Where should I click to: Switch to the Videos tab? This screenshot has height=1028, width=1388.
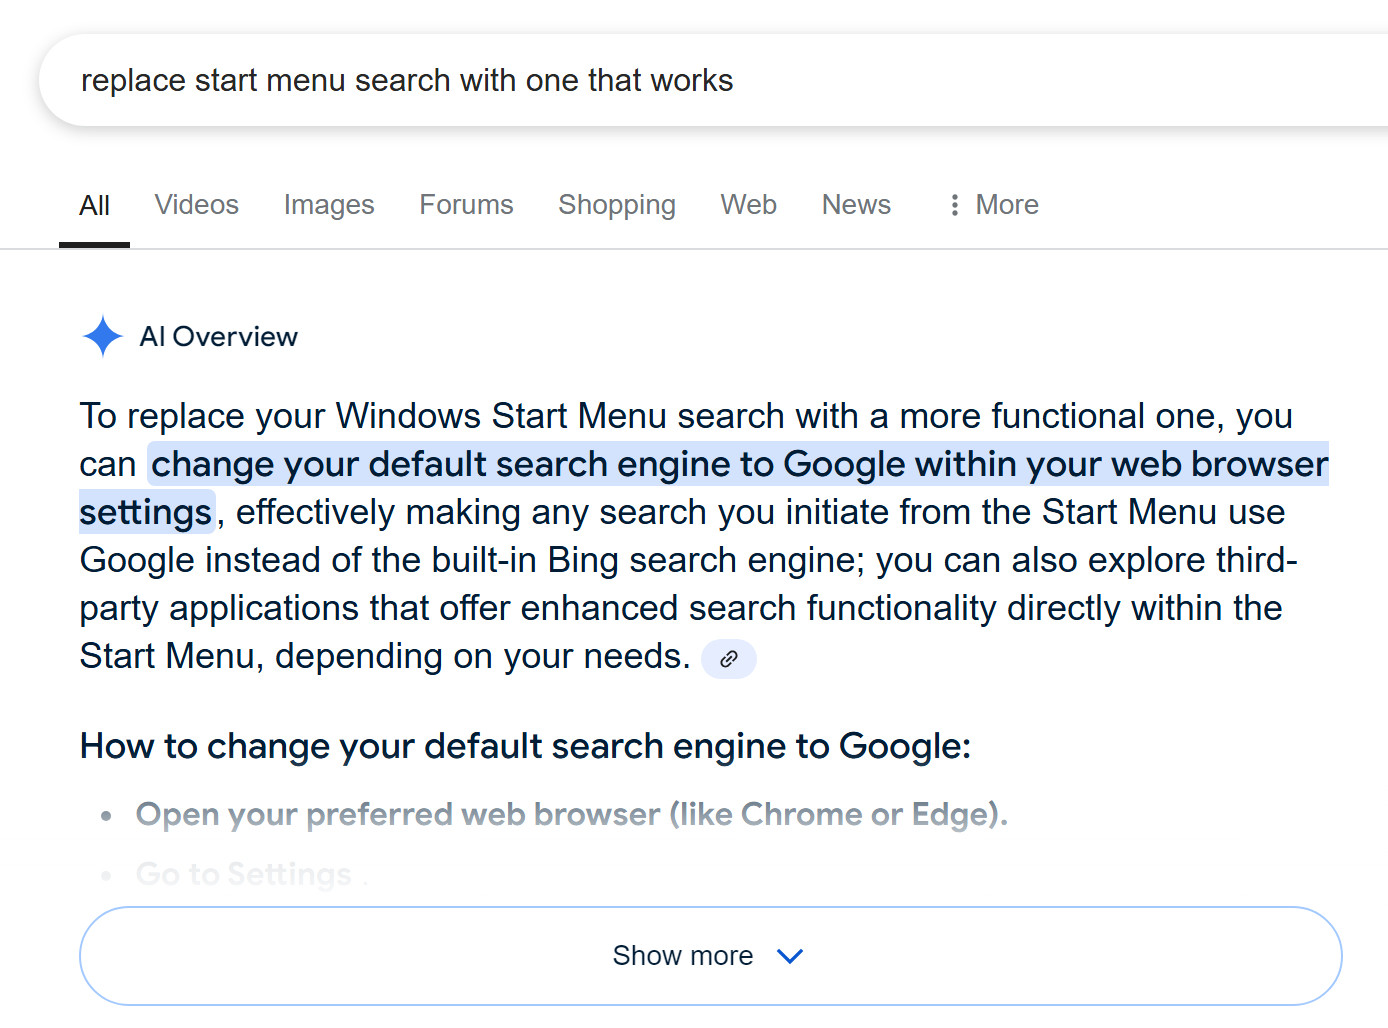click(x=197, y=205)
